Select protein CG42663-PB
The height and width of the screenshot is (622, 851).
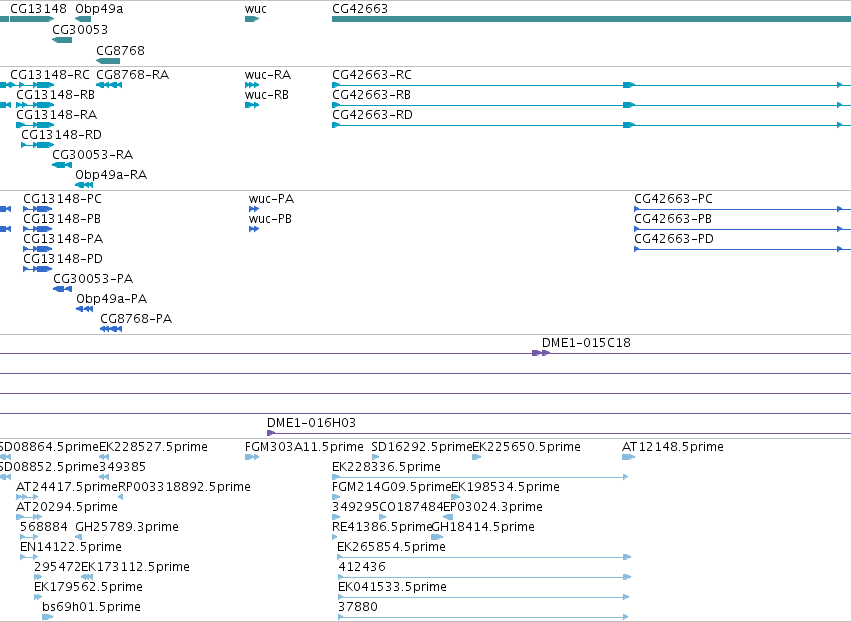coord(673,219)
